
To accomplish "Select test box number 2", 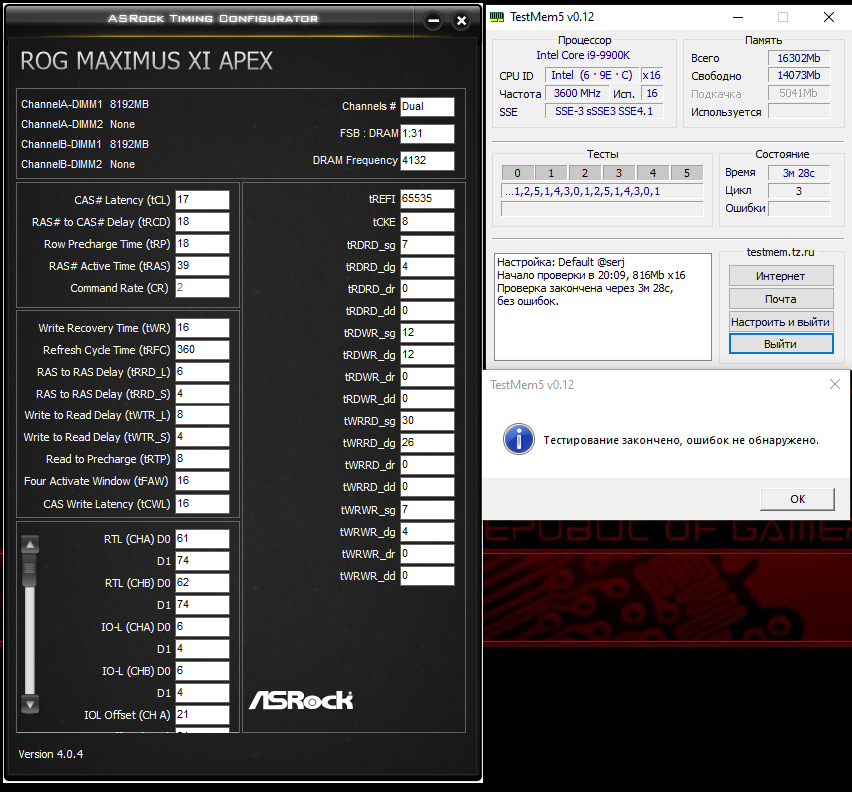I will (585, 173).
